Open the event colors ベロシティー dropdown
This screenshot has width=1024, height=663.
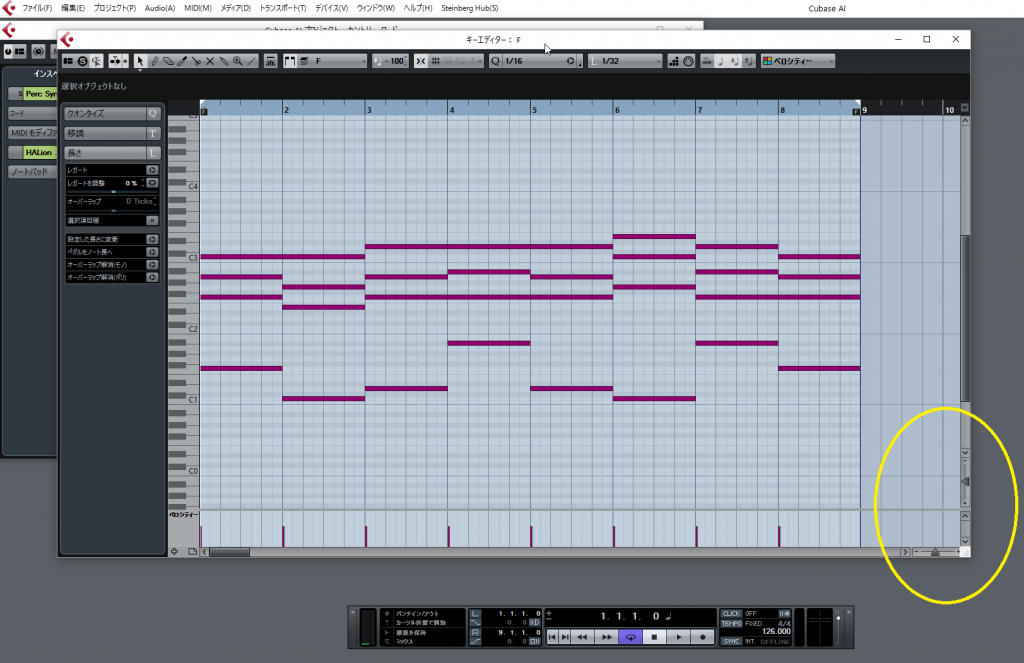(798, 61)
